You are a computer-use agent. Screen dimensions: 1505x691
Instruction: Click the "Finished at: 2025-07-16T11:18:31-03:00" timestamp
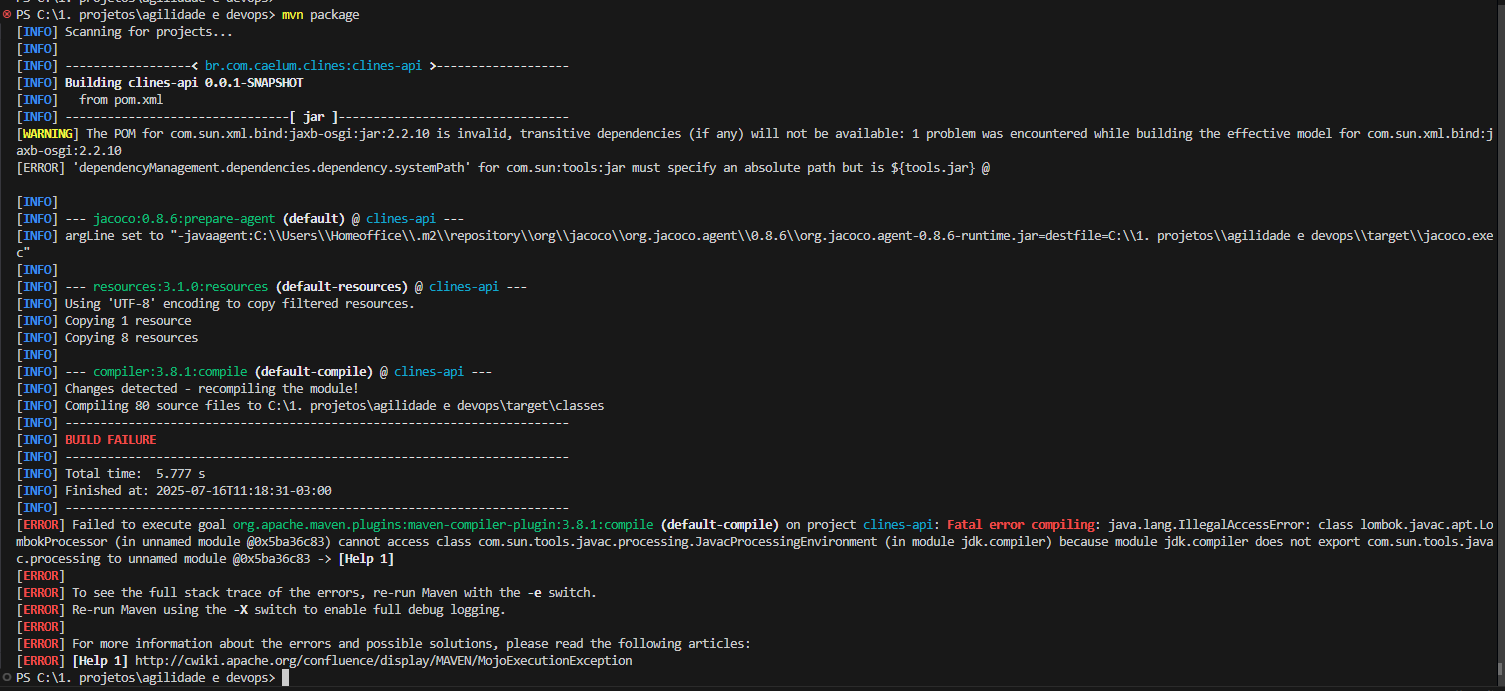pyautogui.click(x=198, y=491)
